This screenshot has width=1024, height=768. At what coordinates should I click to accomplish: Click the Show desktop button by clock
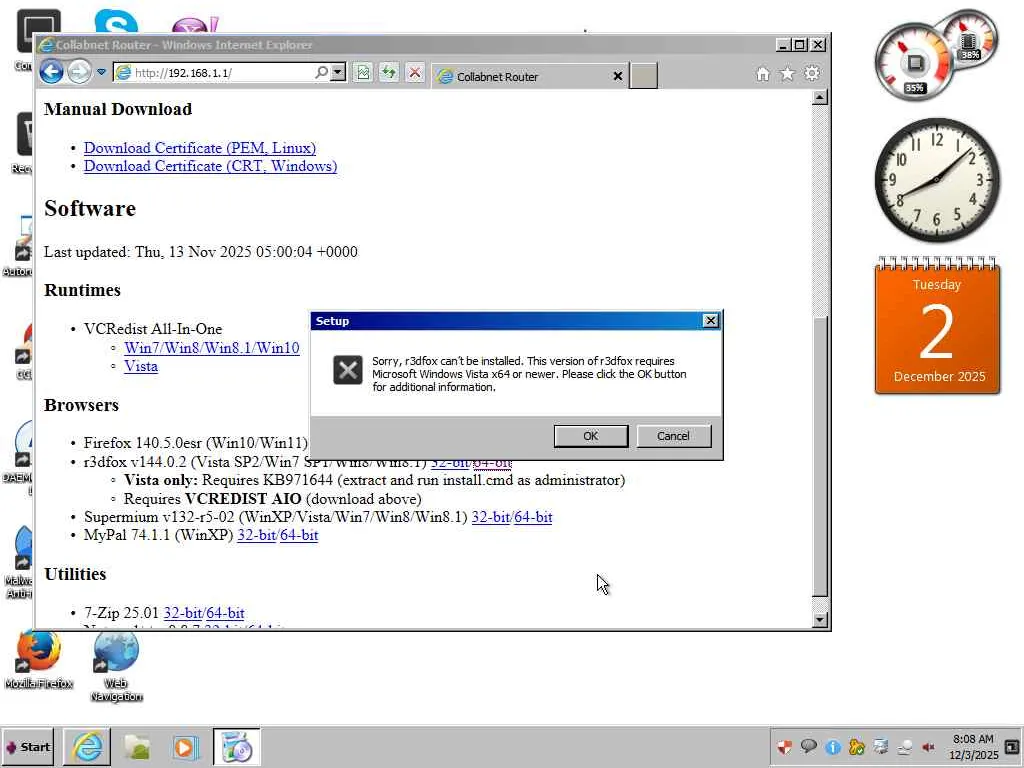(x=1012, y=746)
